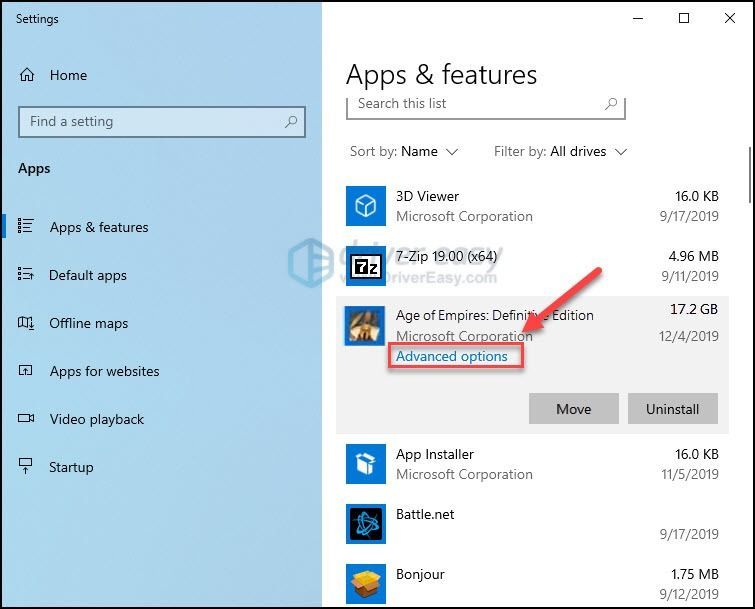Viewport: 755px width, 609px height.
Task: Select the 7-Zip 19.00 (x64) entry
Action: point(446,256)
